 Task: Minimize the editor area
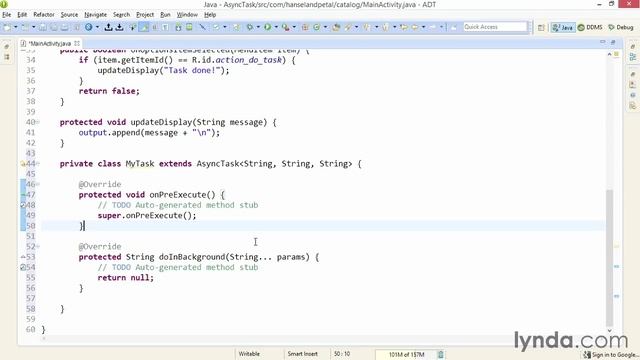point(602,42)
